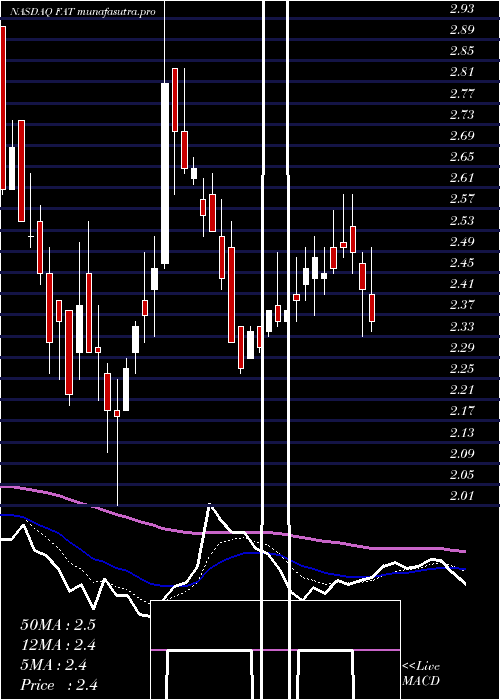Click the 2.57 price axis label
500x700 pixels.
[462, 199]
